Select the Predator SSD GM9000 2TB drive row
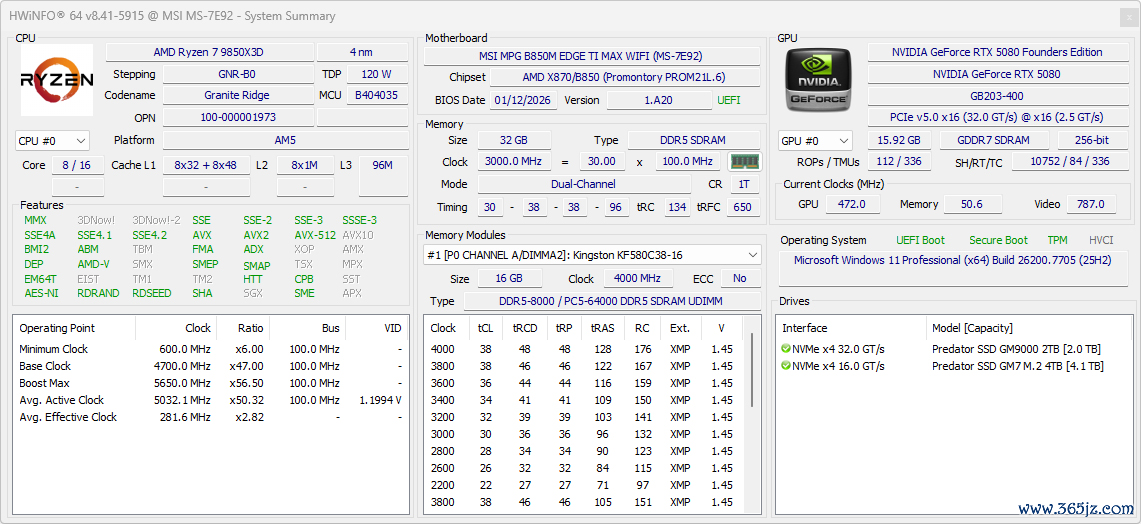 pos(953,349)
